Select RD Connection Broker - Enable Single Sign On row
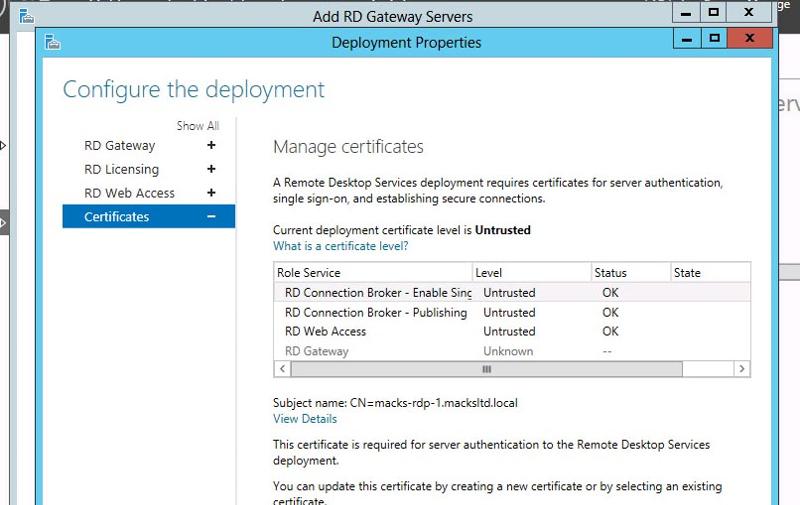 coord(512,292)
